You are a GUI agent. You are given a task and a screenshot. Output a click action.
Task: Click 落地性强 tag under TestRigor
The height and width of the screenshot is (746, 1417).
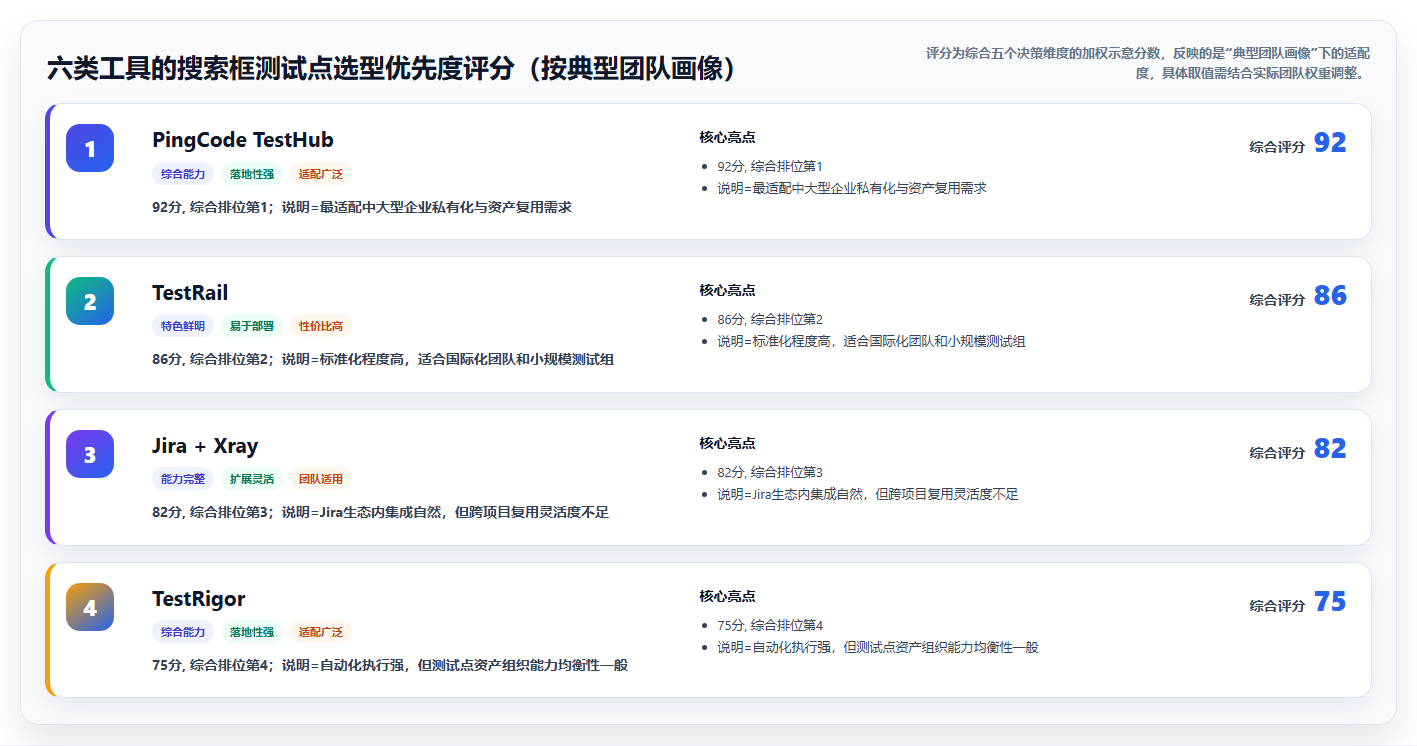coord(252,632)
